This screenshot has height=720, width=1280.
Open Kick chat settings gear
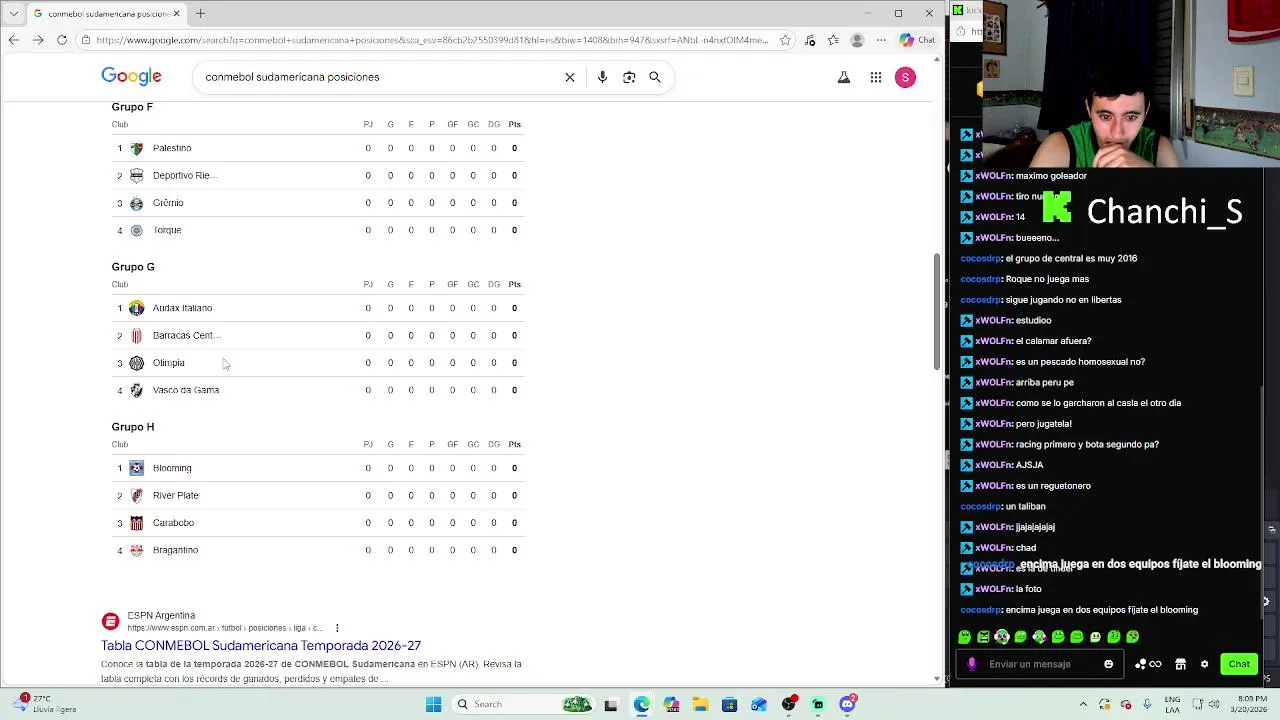pos(1204,664)
